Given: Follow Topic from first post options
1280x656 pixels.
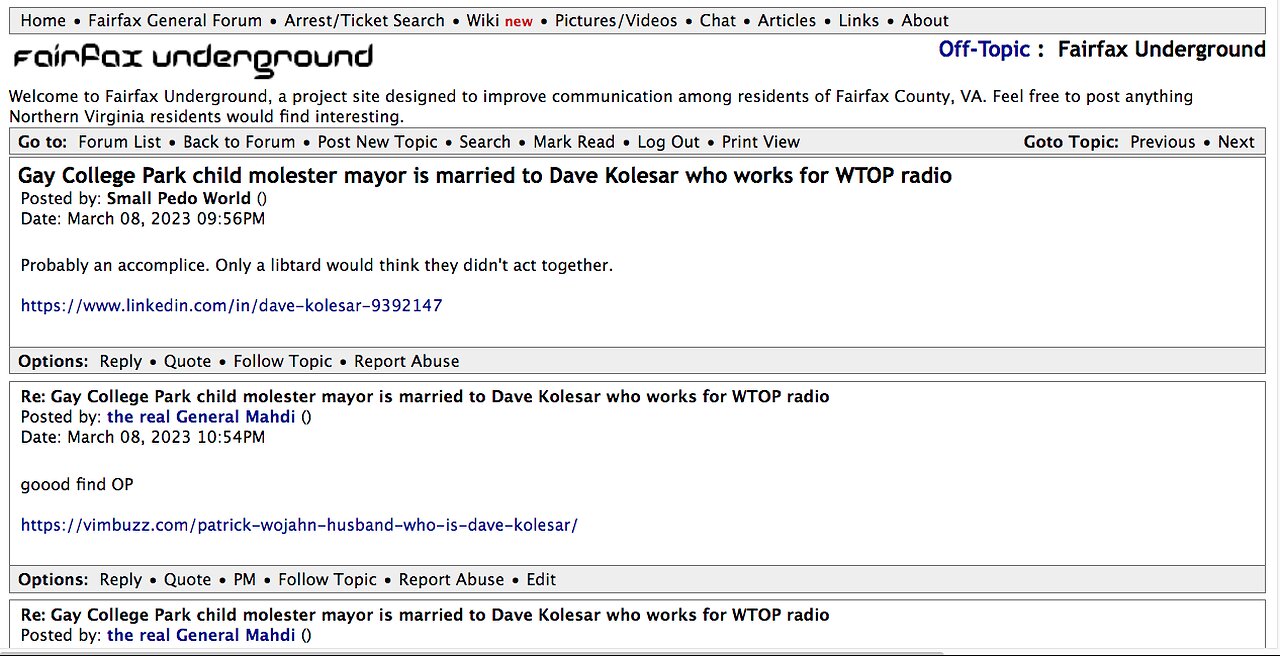Looking at the screenshot, I should pos(283,361).
